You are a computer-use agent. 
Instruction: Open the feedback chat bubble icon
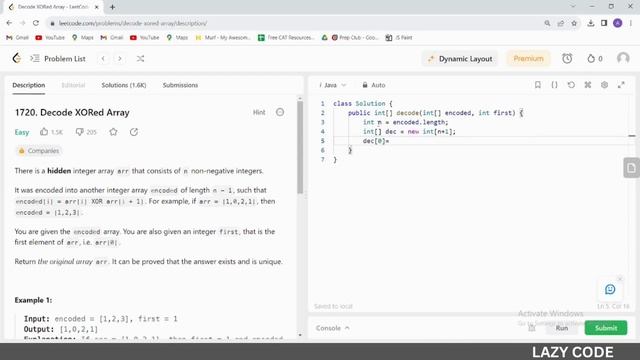pos(610,289)
